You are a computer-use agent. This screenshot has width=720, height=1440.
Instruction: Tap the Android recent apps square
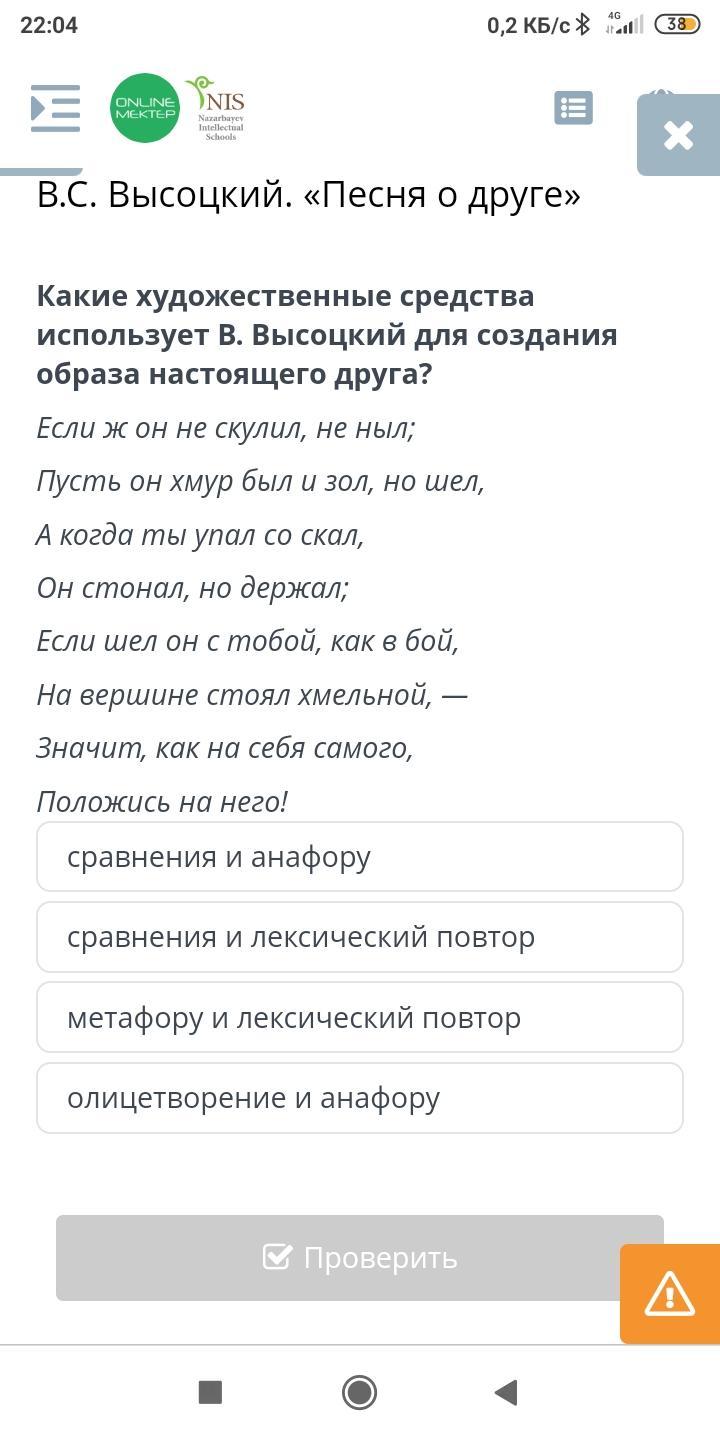(x=210, y=1392)
